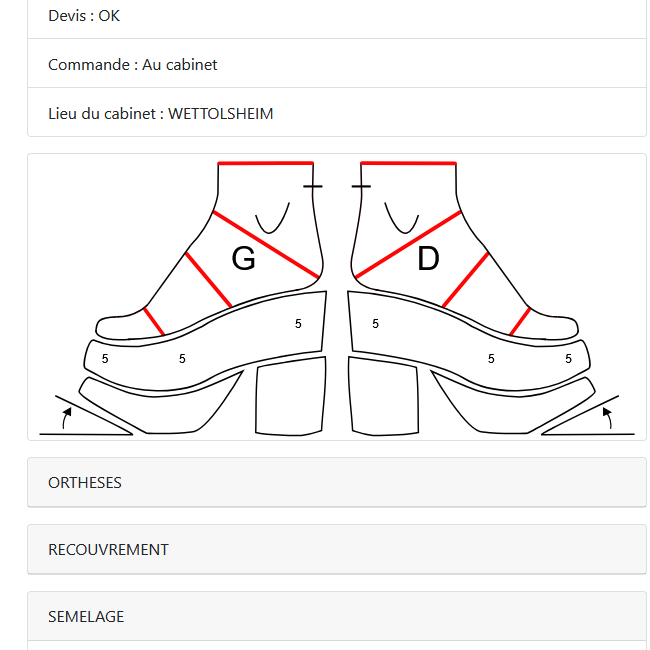Click toe value 5 on right sole
This screenshot has height=650, width=650.
click(568, 359)
